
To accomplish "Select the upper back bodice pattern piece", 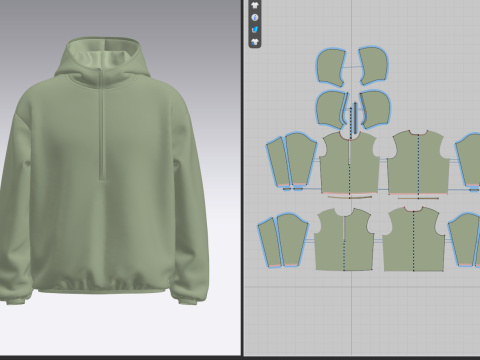I will [x=419, y=162].
